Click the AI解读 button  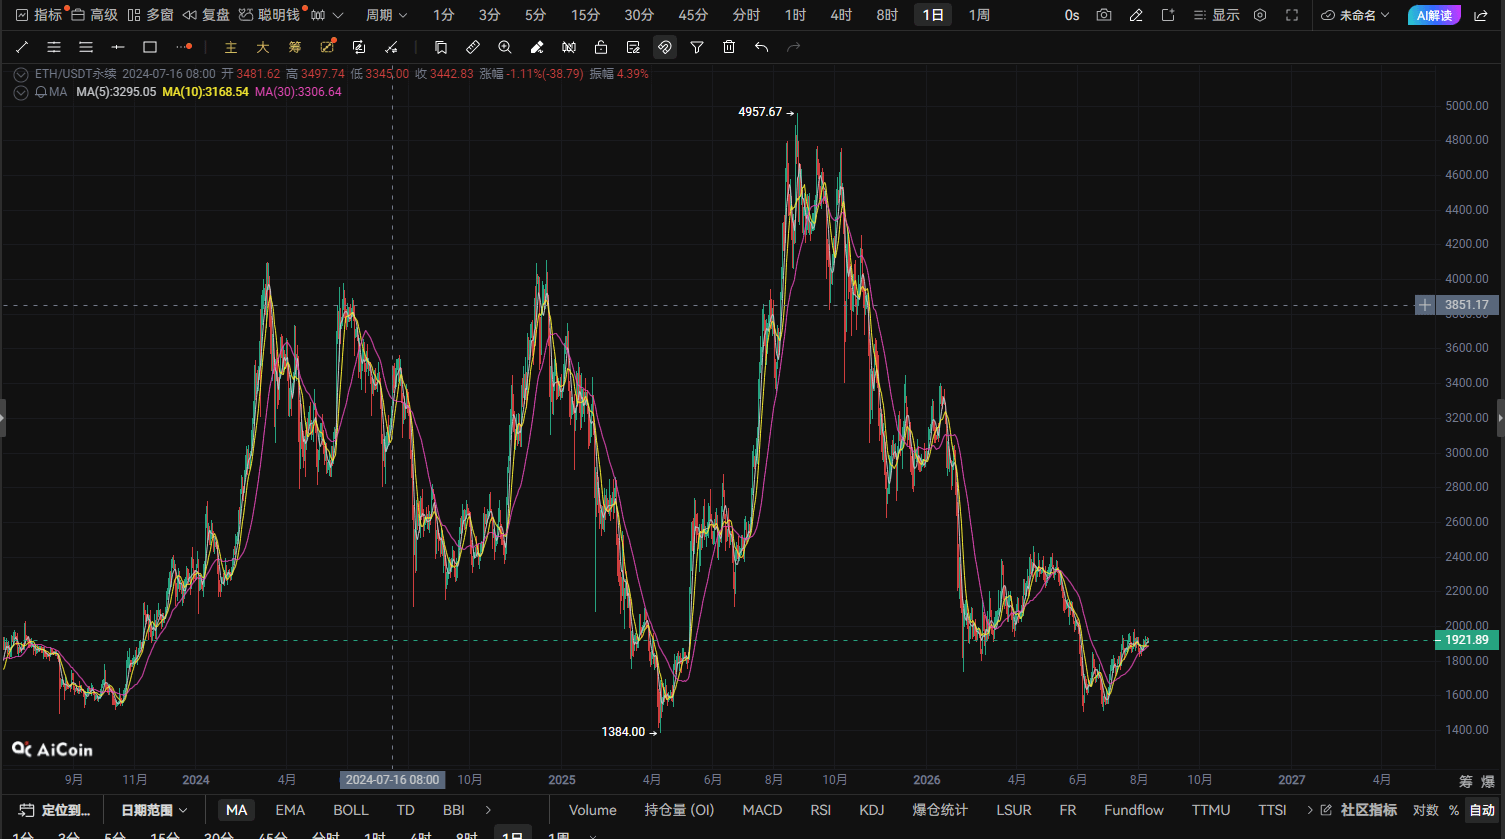coord(1434,15)
